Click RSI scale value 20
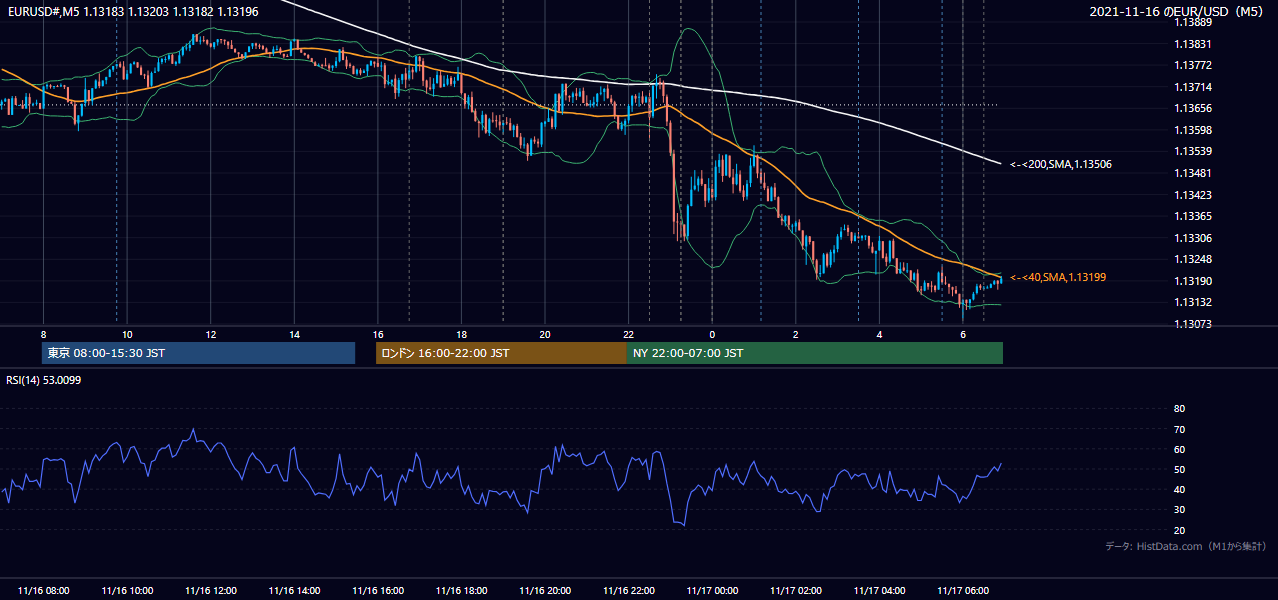The width and height of the screenshot is (1278, 600). (x=1179, y=530)
